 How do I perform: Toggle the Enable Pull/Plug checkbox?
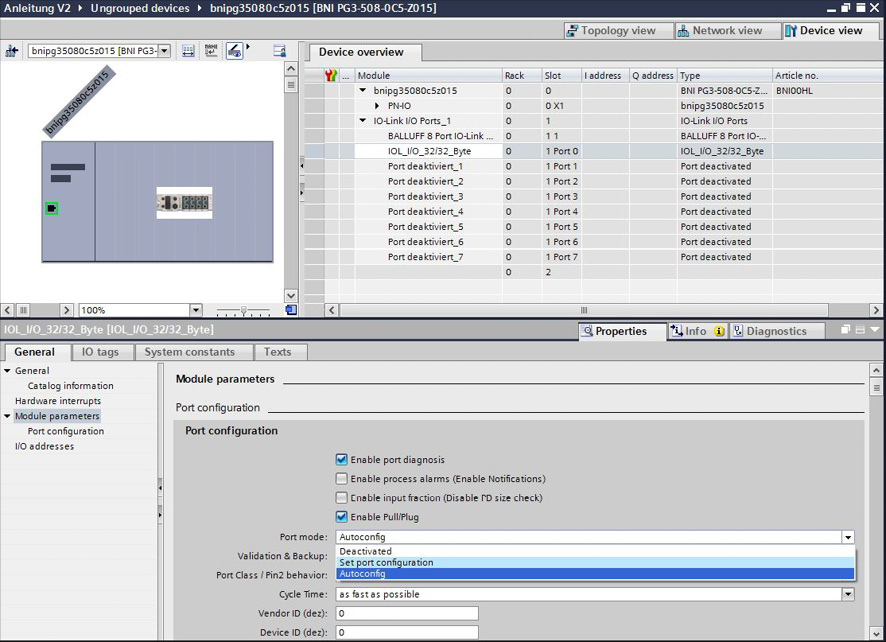(342, 517)
